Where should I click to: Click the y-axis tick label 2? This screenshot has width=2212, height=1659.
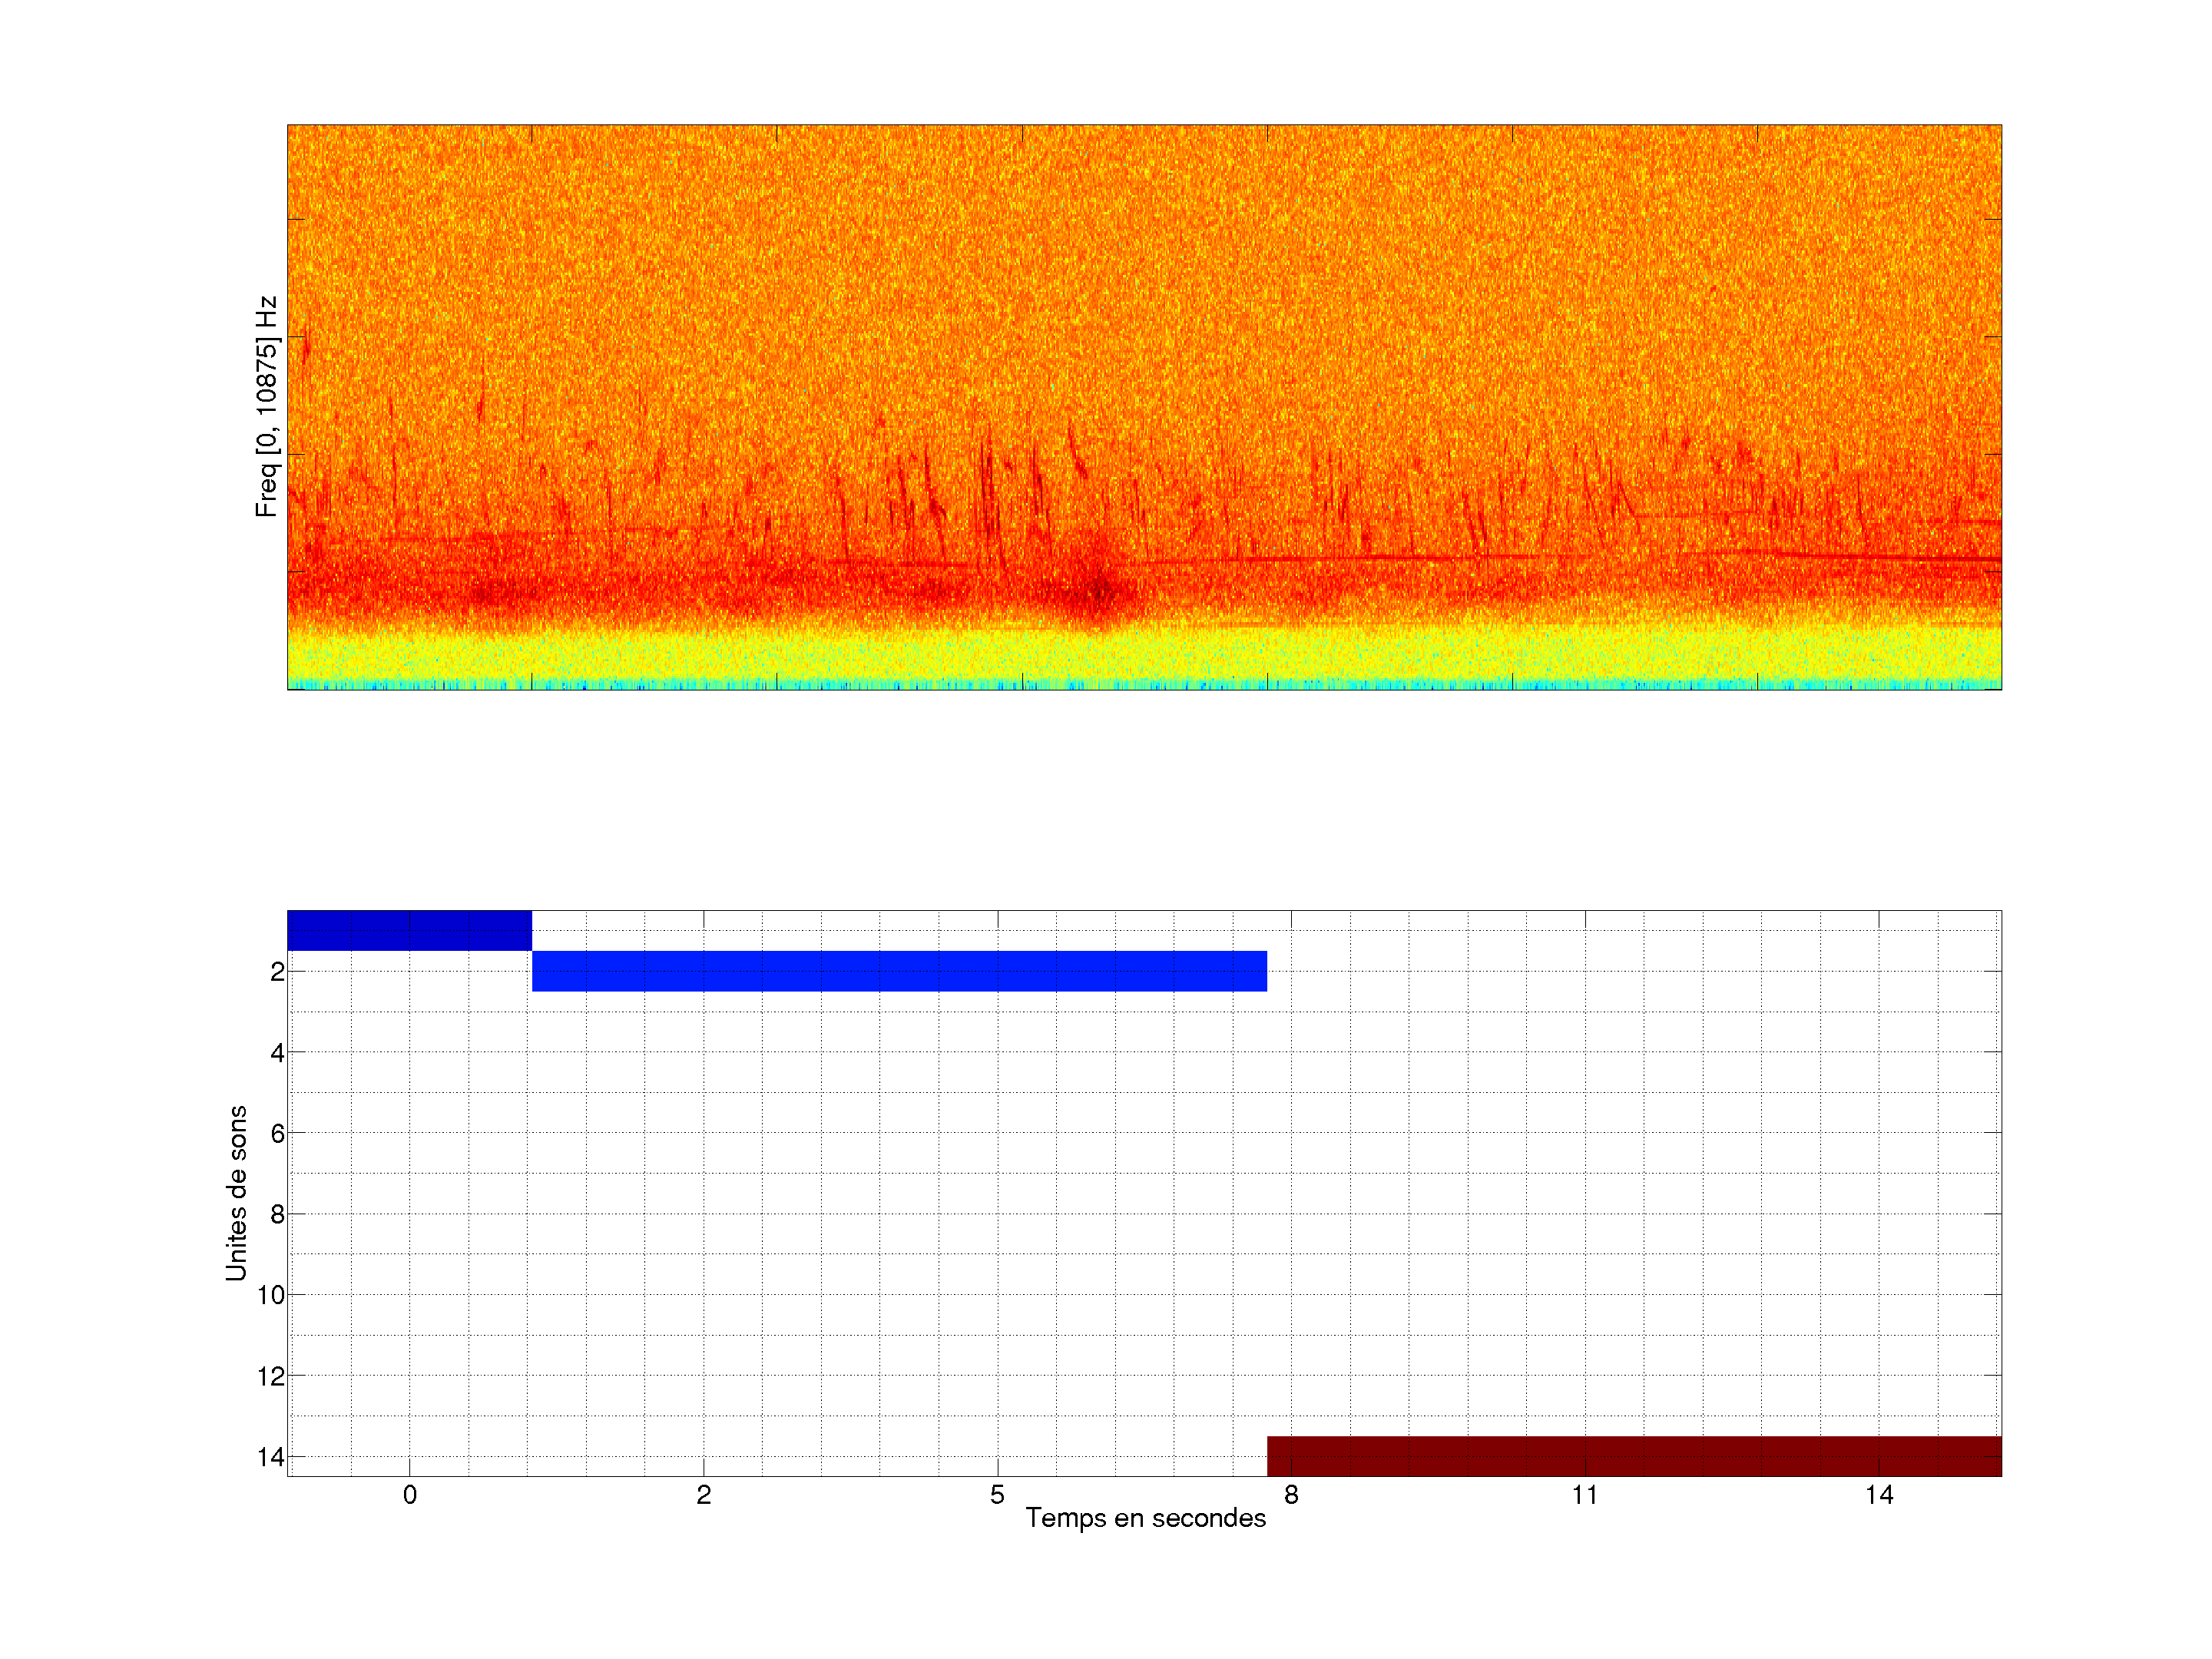click(277, 972)
